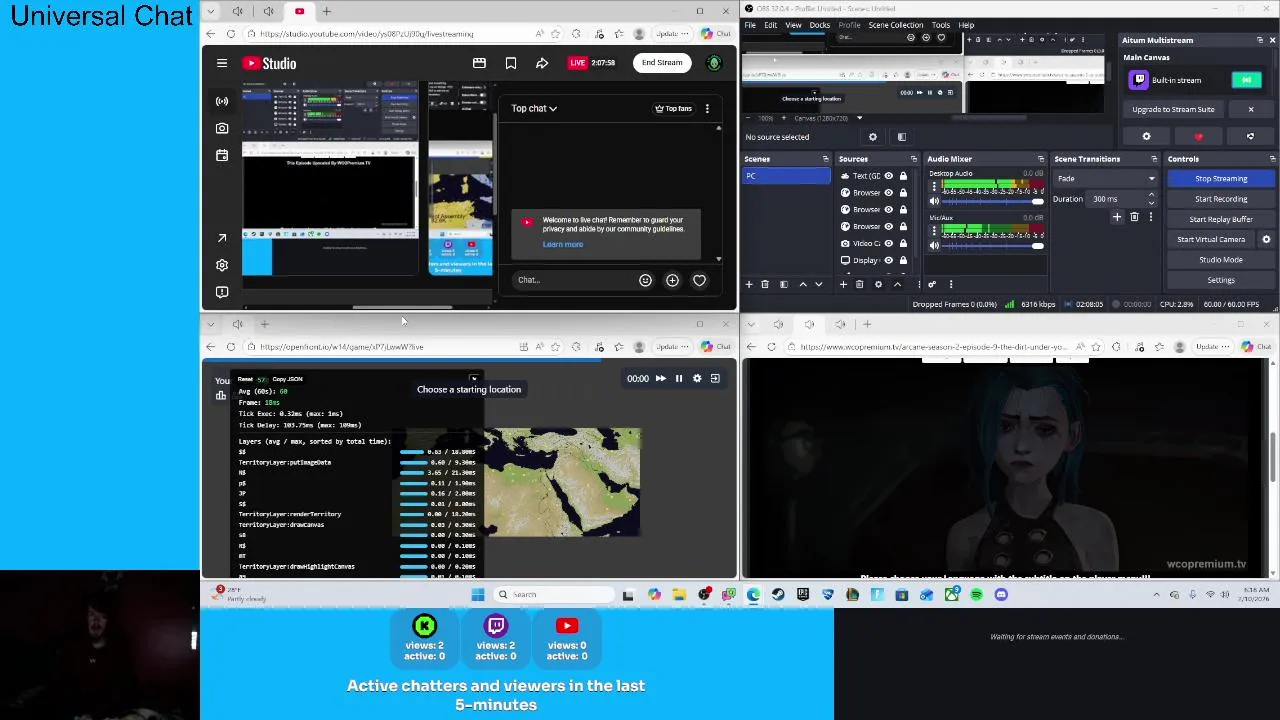Click fast-forward in OpenFront replay controls

pos(660,378)
